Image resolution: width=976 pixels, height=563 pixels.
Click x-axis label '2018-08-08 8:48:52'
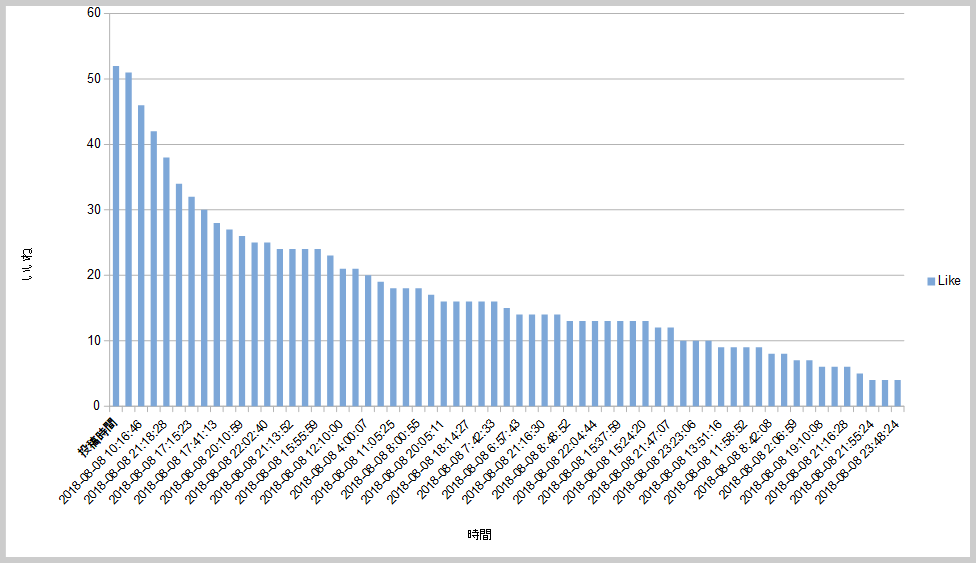(531, 459)
